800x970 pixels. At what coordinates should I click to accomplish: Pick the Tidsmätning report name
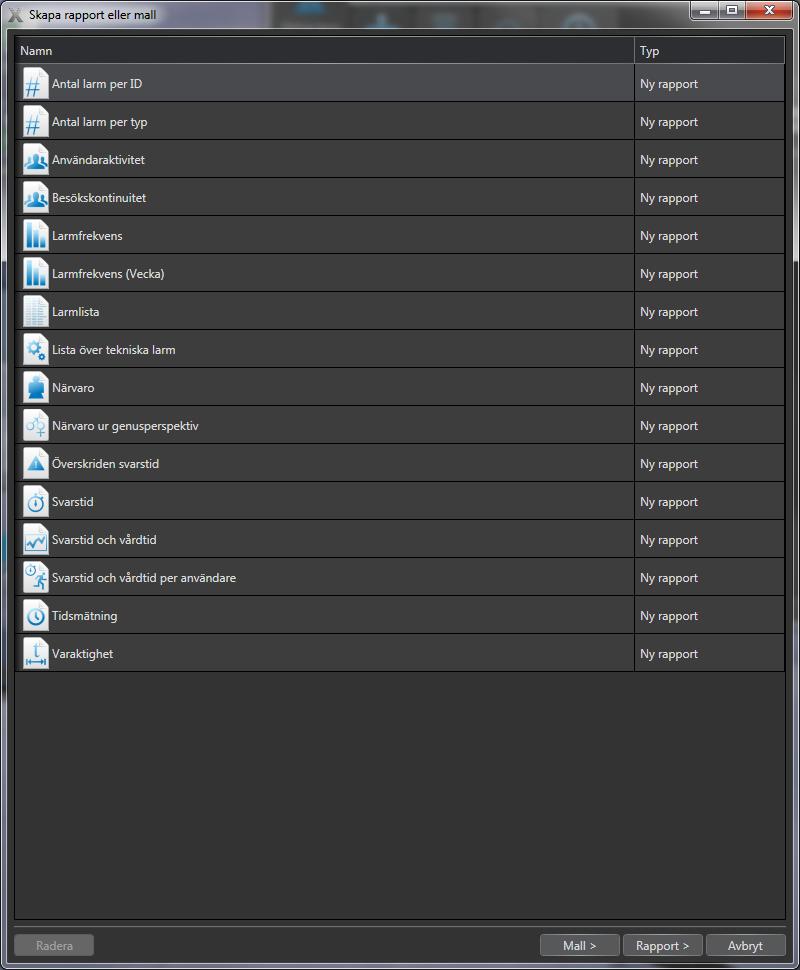point(85,616)
